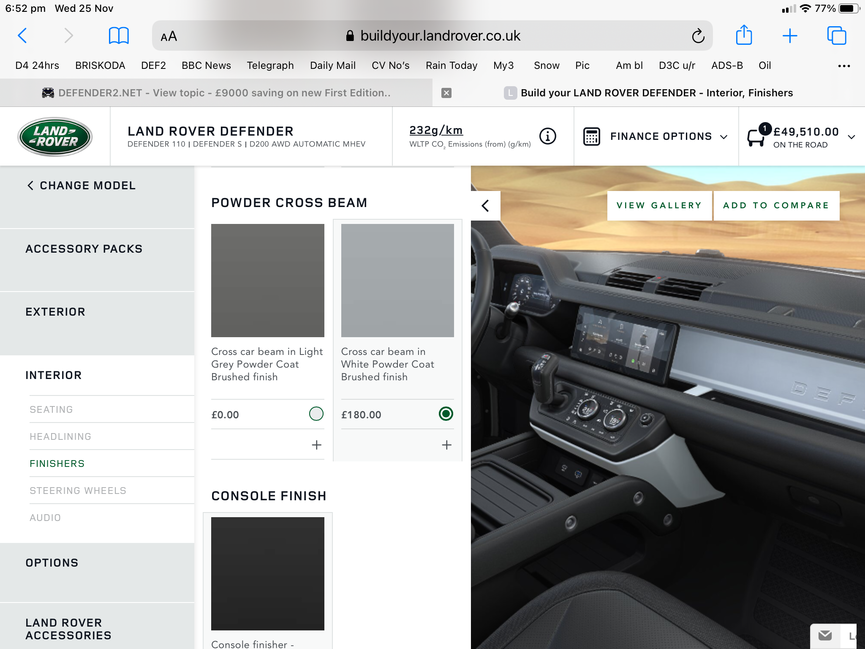865x649 pixels.
Task: Click the 232g/km emissions link
Action: [436, 130]
